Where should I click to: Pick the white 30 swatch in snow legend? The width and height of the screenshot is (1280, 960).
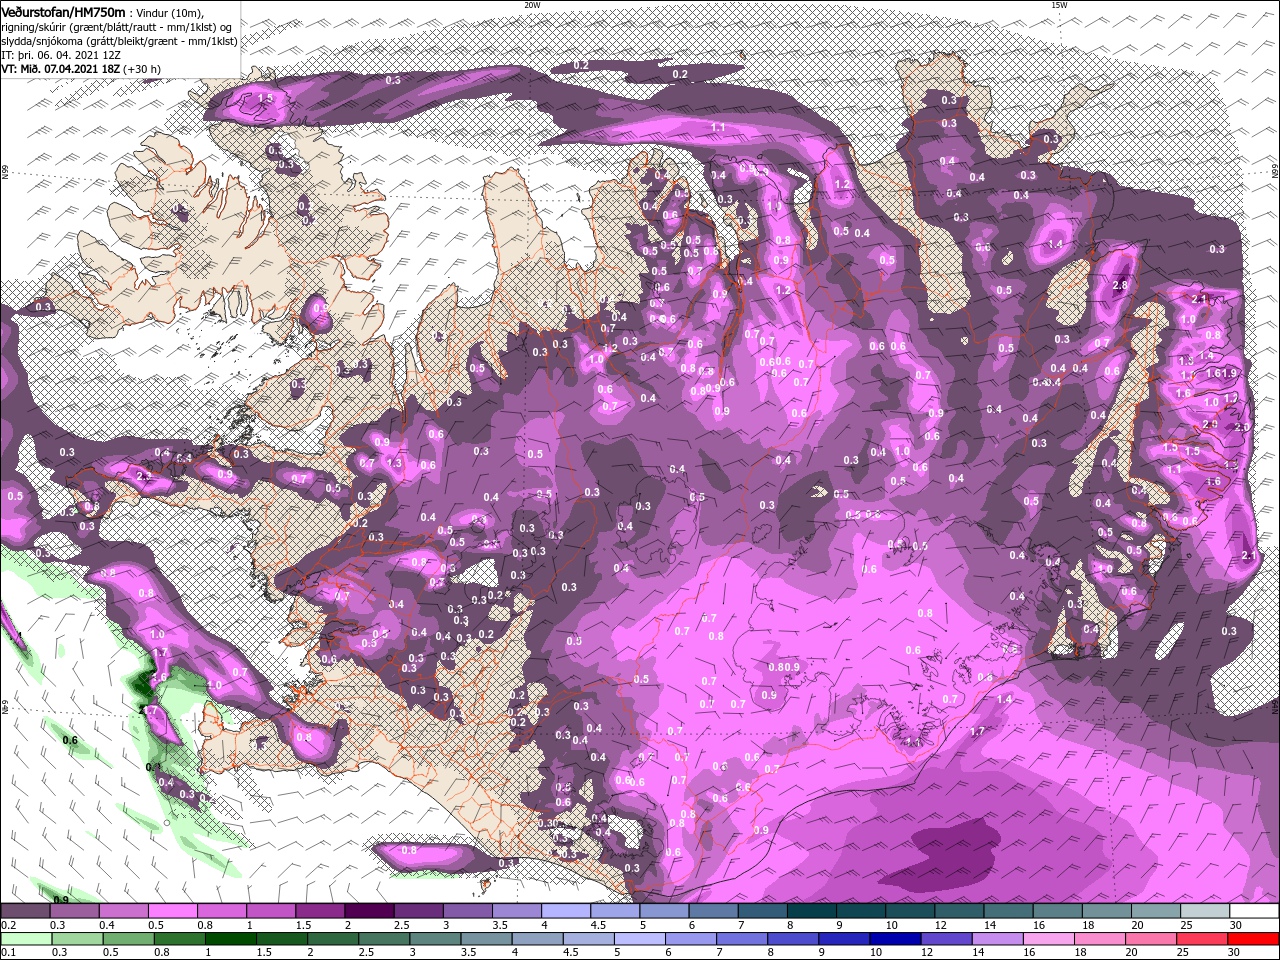click(x=1254, y=910)
